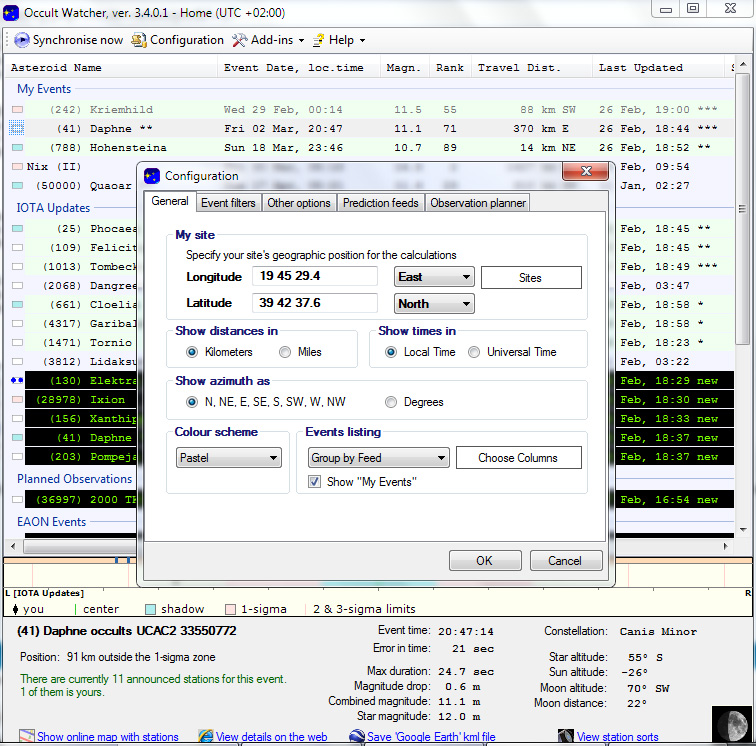
Task: Select the Universal Time radio button
Action: [474, 352]
